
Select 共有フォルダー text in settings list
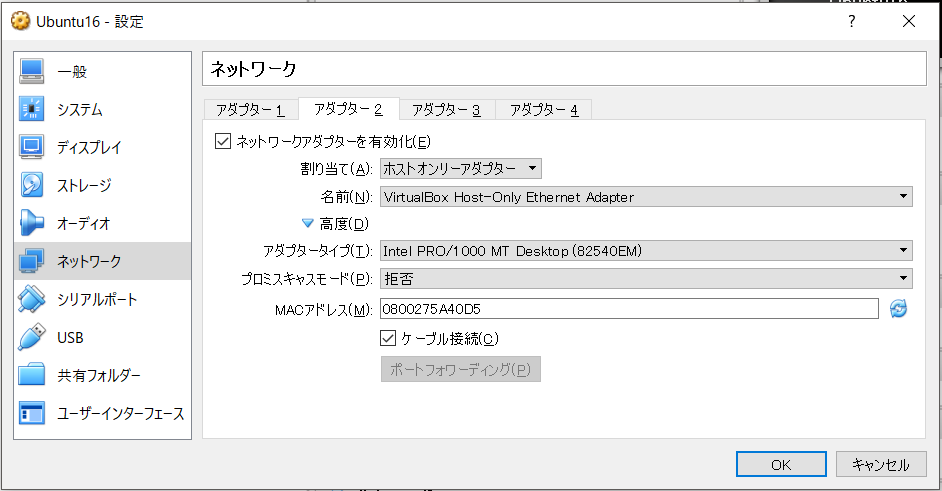coord(99,375)
